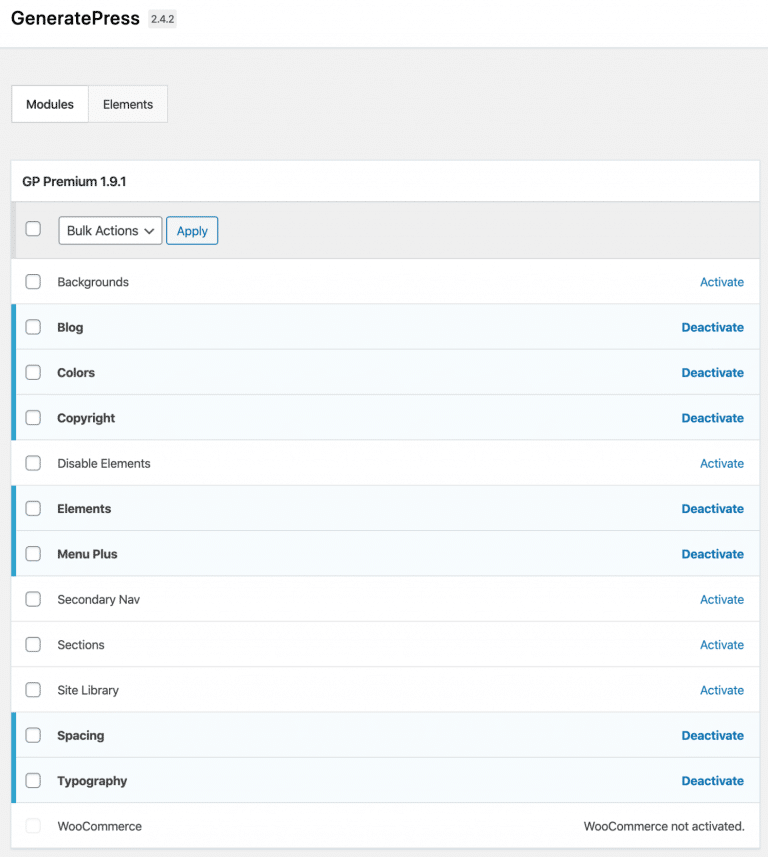The width and height of the screenshot is (768, 857).
Task: Switch to the Modules tab
Action: [x=49, y=104]
